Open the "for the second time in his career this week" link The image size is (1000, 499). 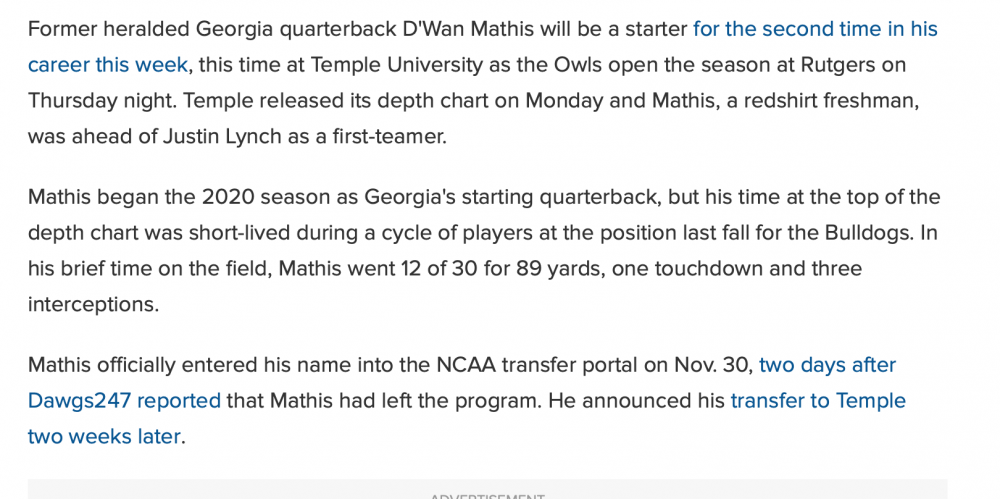coord(814,29)
